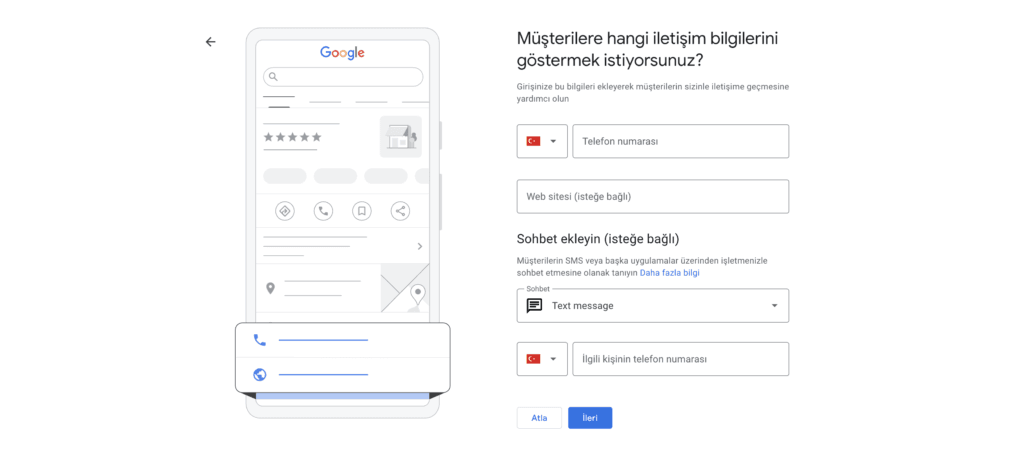1024x450 pixels.
Task: Click the share icon in phone mockup
Action: (400, 210)
